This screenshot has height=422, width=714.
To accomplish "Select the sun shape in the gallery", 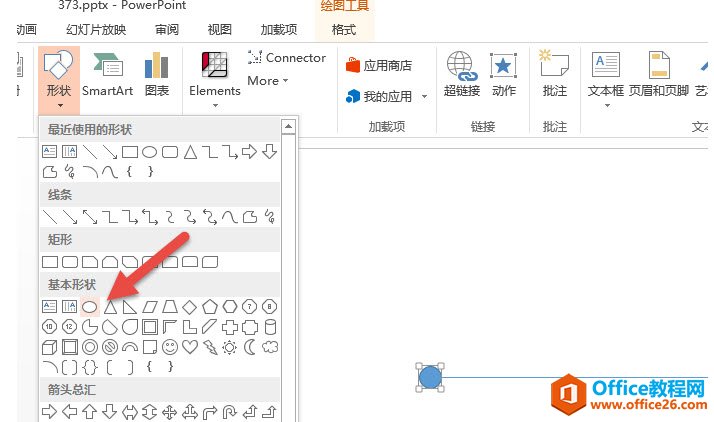I will [x=230, y=347].
